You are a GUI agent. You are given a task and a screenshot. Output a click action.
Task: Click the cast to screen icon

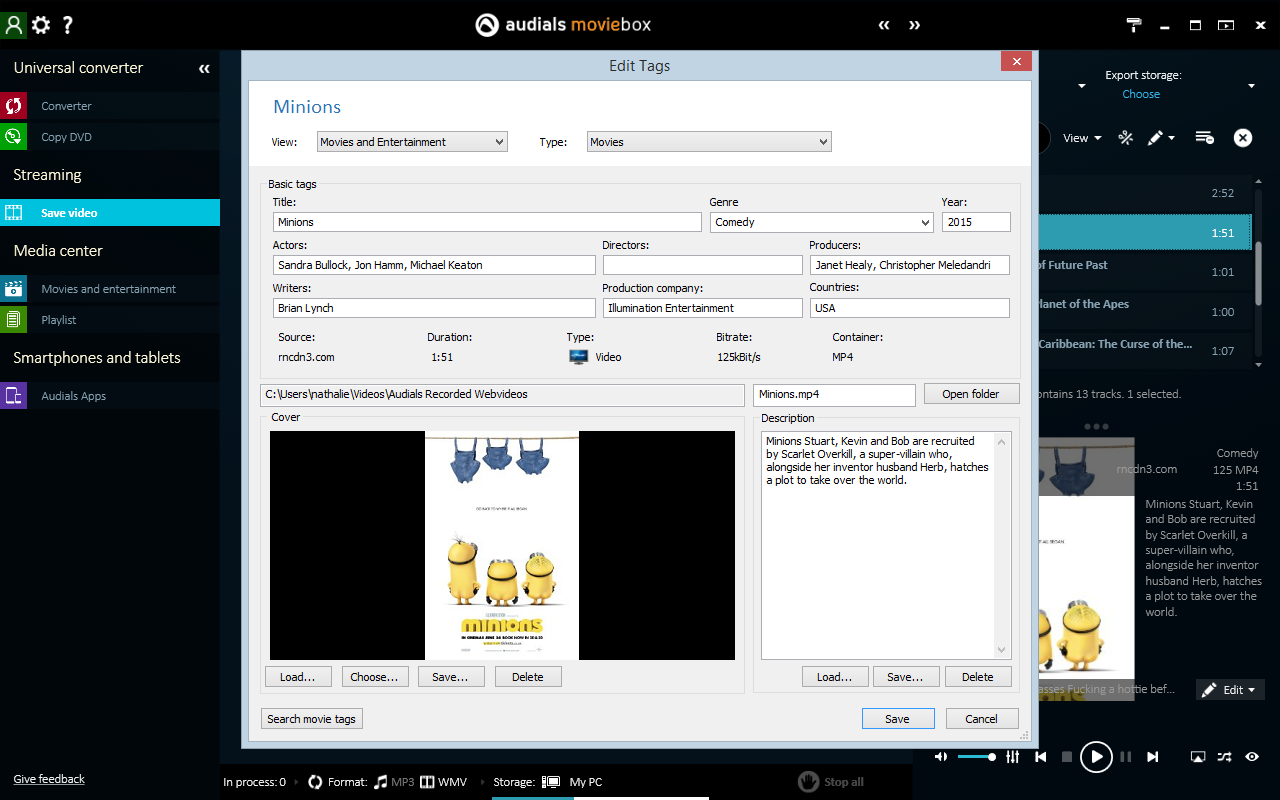[x=1198, y=757]
